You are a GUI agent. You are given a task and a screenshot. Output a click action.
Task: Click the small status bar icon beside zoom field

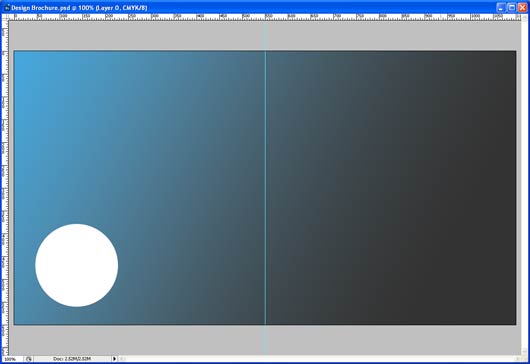[x=29, y=359]
